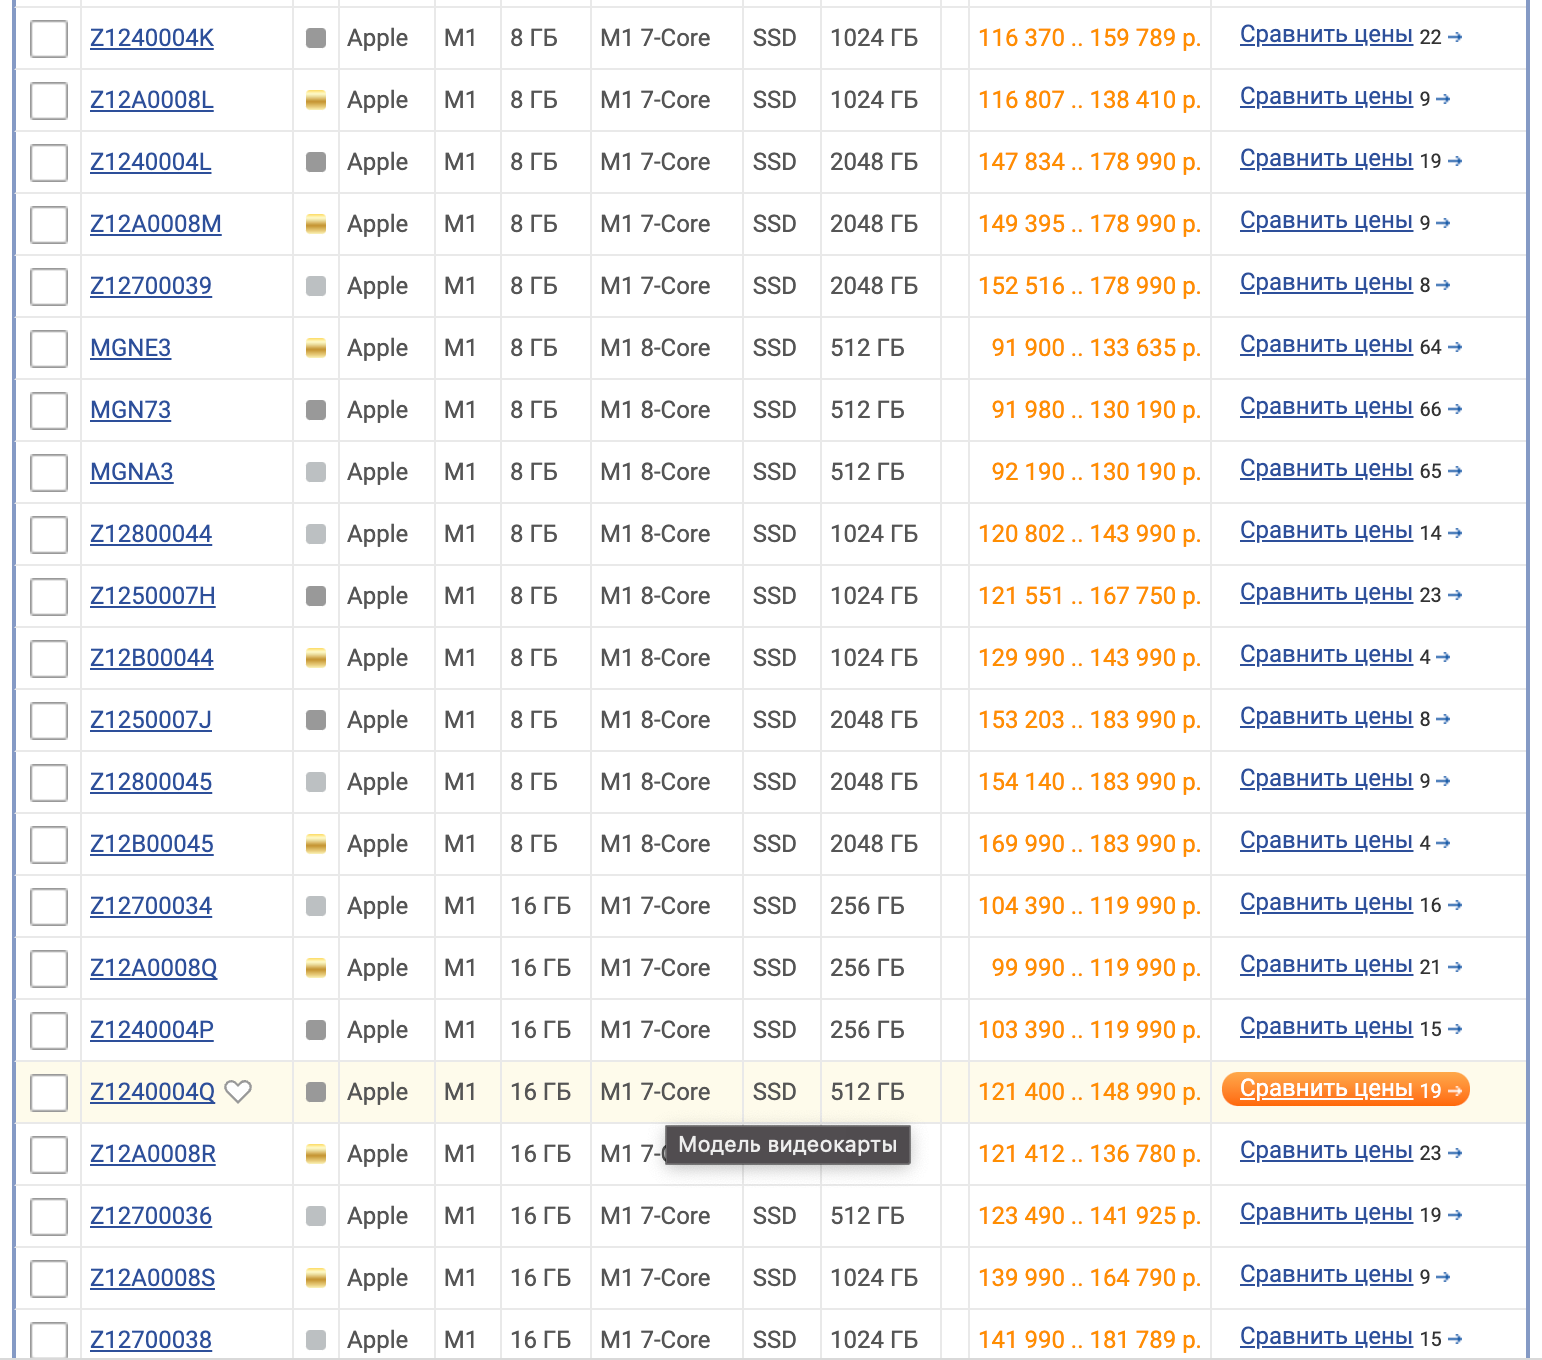
Task: Follow the Z12800044 model link
Action: coord(151,534)
